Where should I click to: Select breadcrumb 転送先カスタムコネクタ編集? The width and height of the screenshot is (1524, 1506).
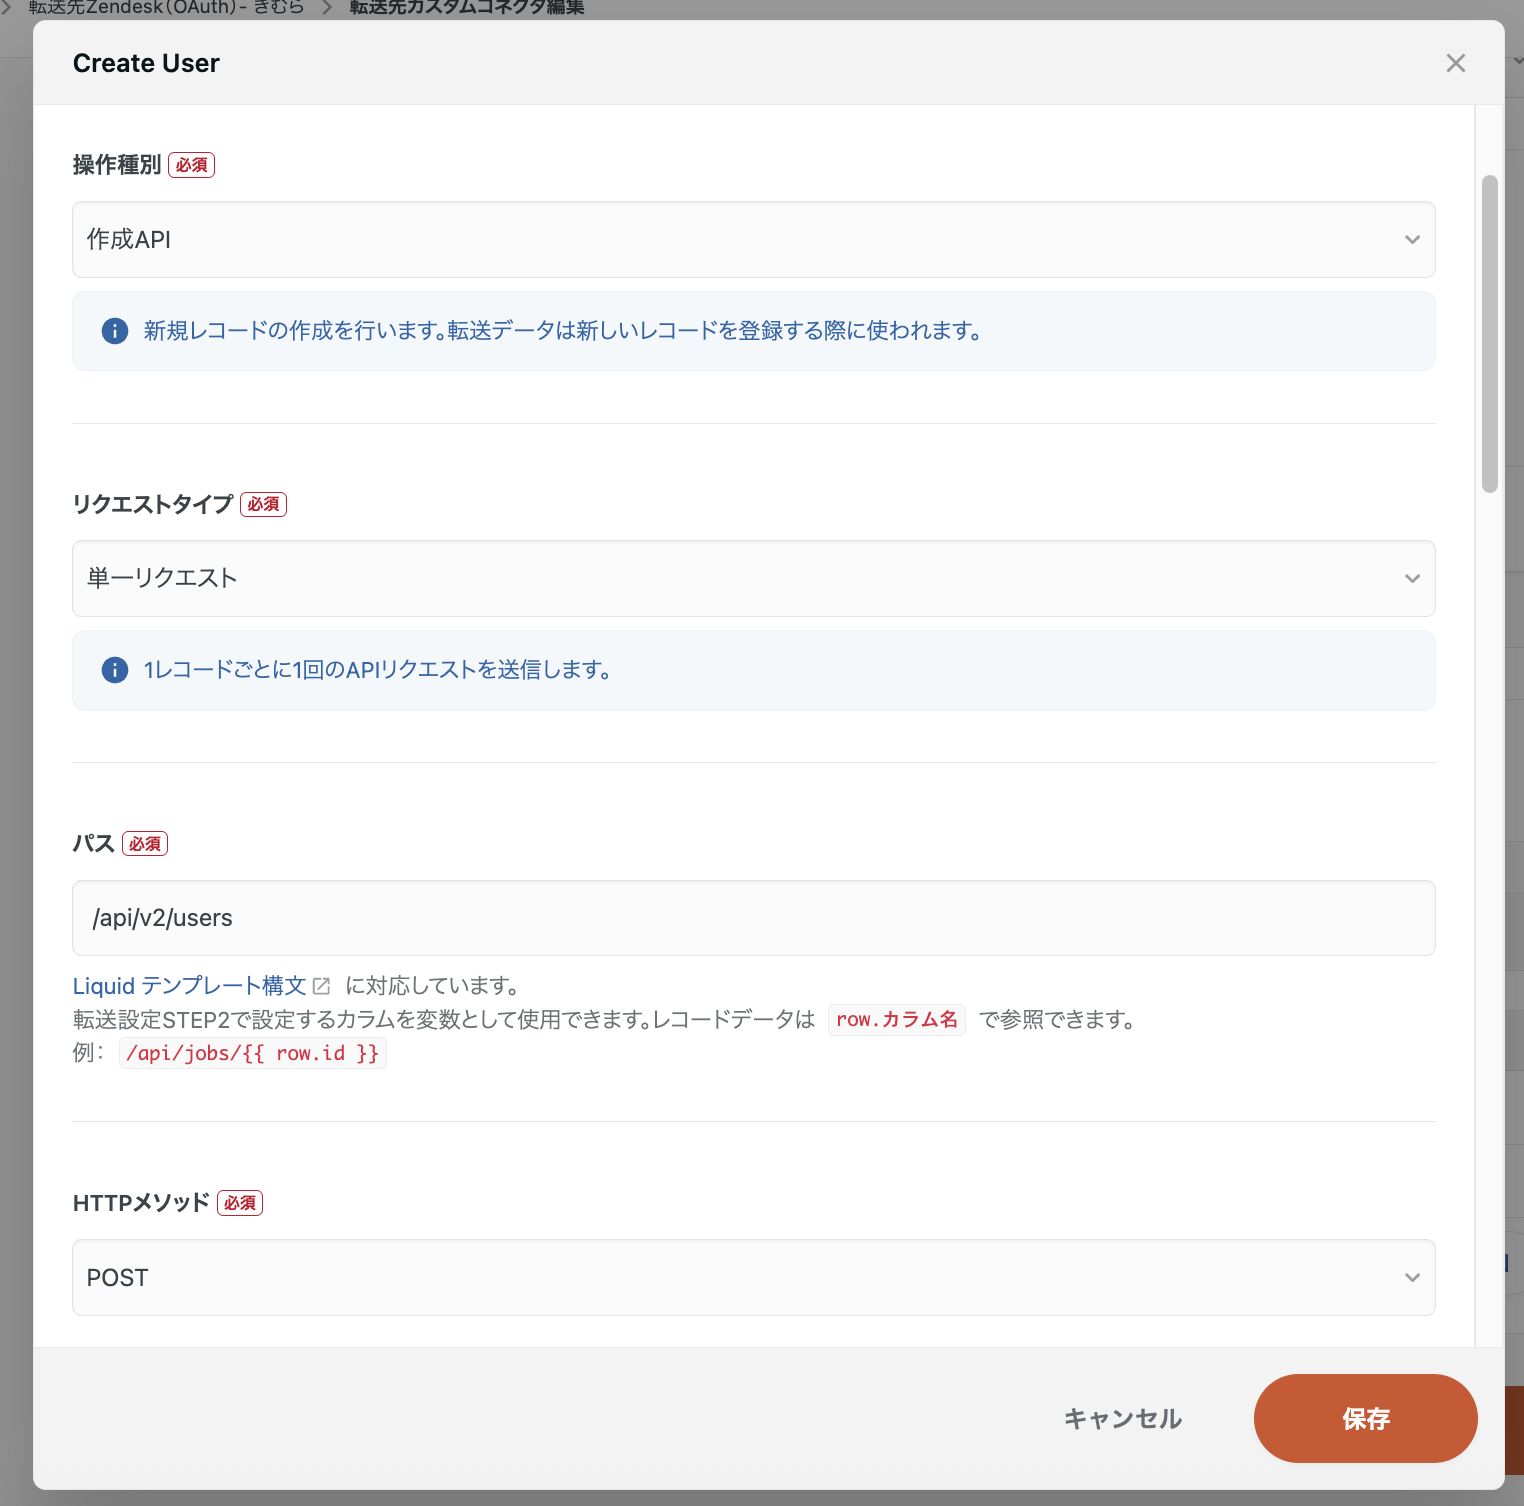[x=464, y=6]
